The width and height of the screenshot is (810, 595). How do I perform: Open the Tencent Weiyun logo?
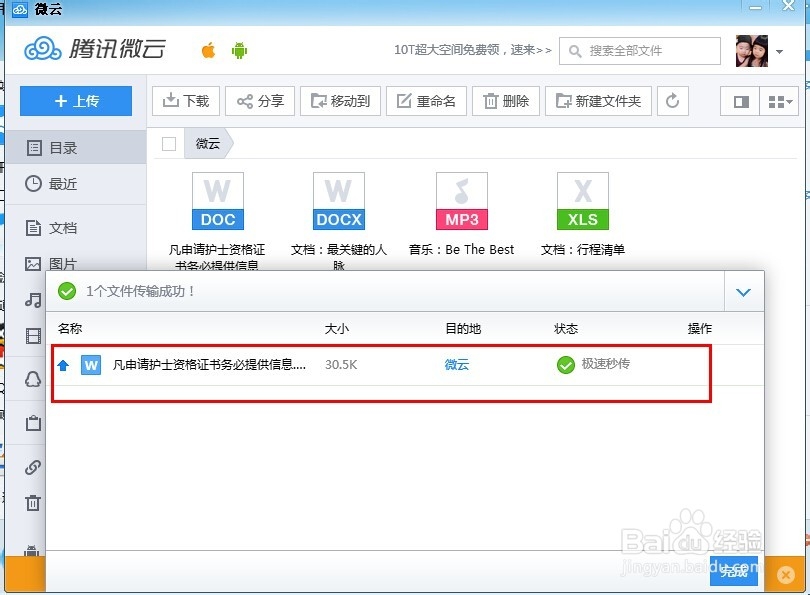coord(95,49)
